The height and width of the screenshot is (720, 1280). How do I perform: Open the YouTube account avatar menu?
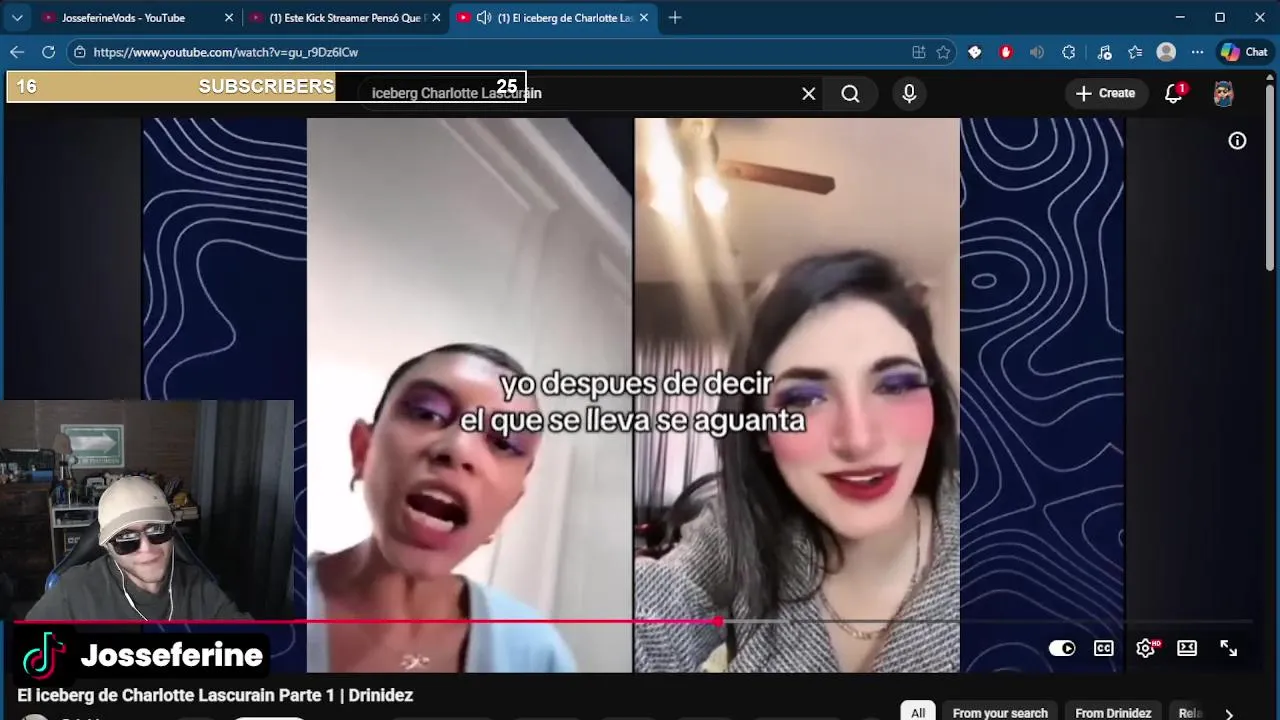[1223, 94]
